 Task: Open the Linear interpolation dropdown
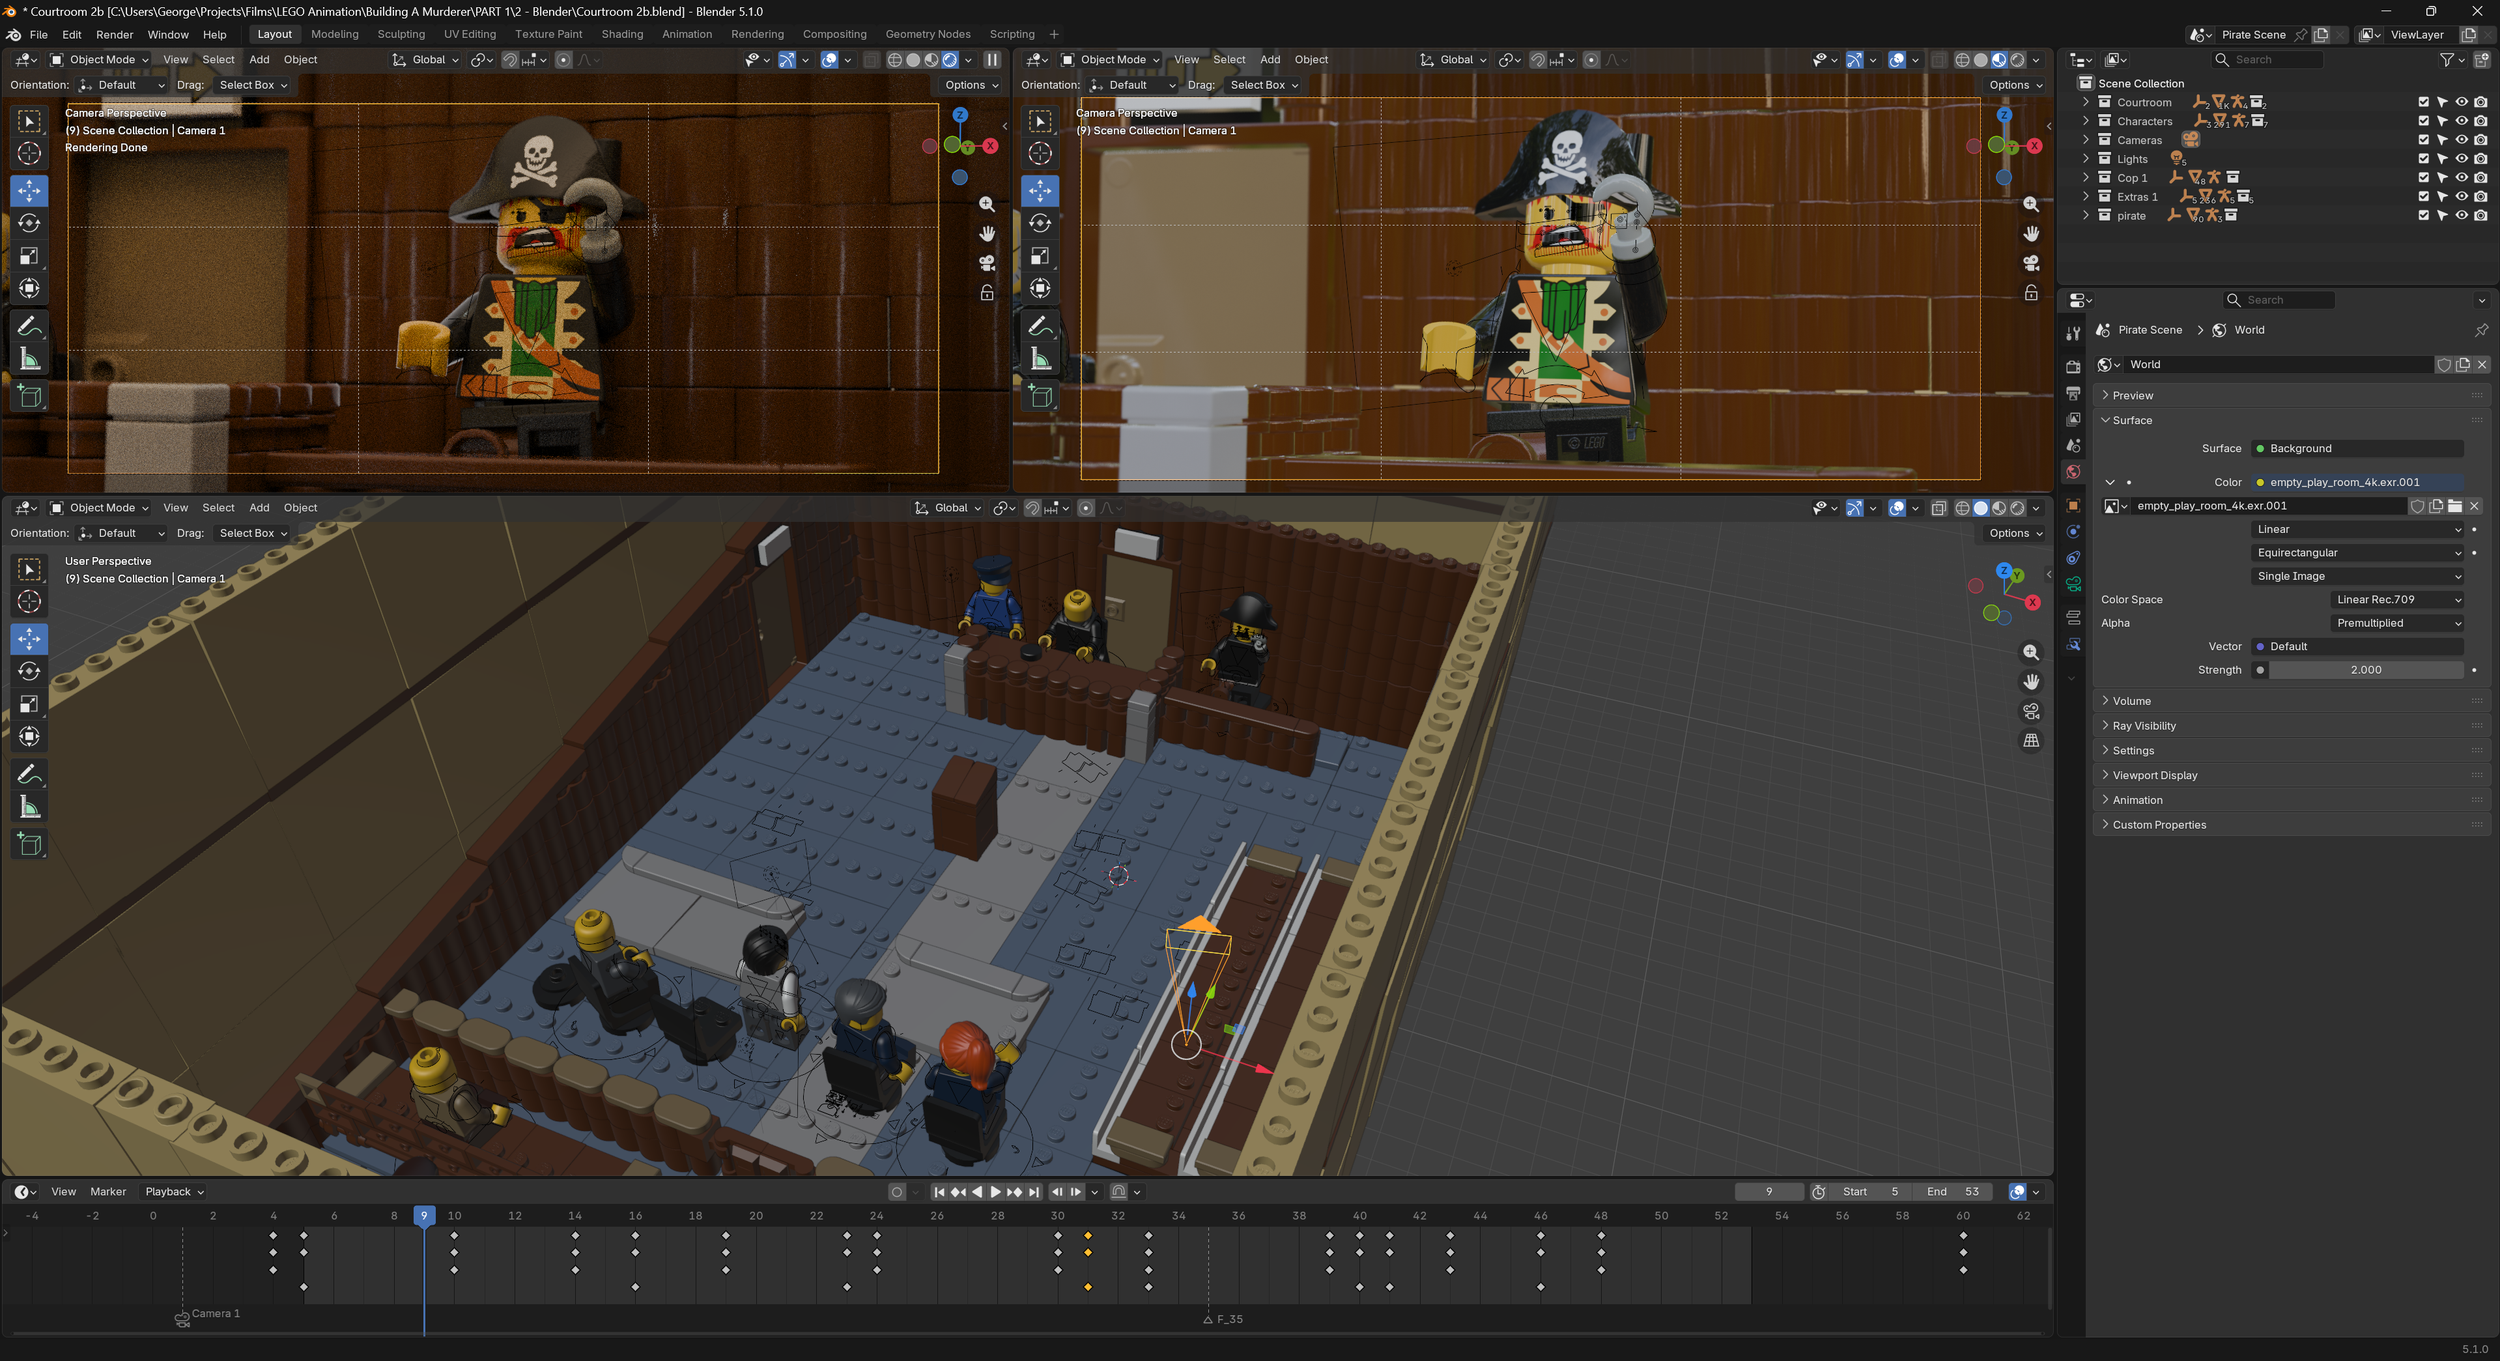[x=2357, y=530]
